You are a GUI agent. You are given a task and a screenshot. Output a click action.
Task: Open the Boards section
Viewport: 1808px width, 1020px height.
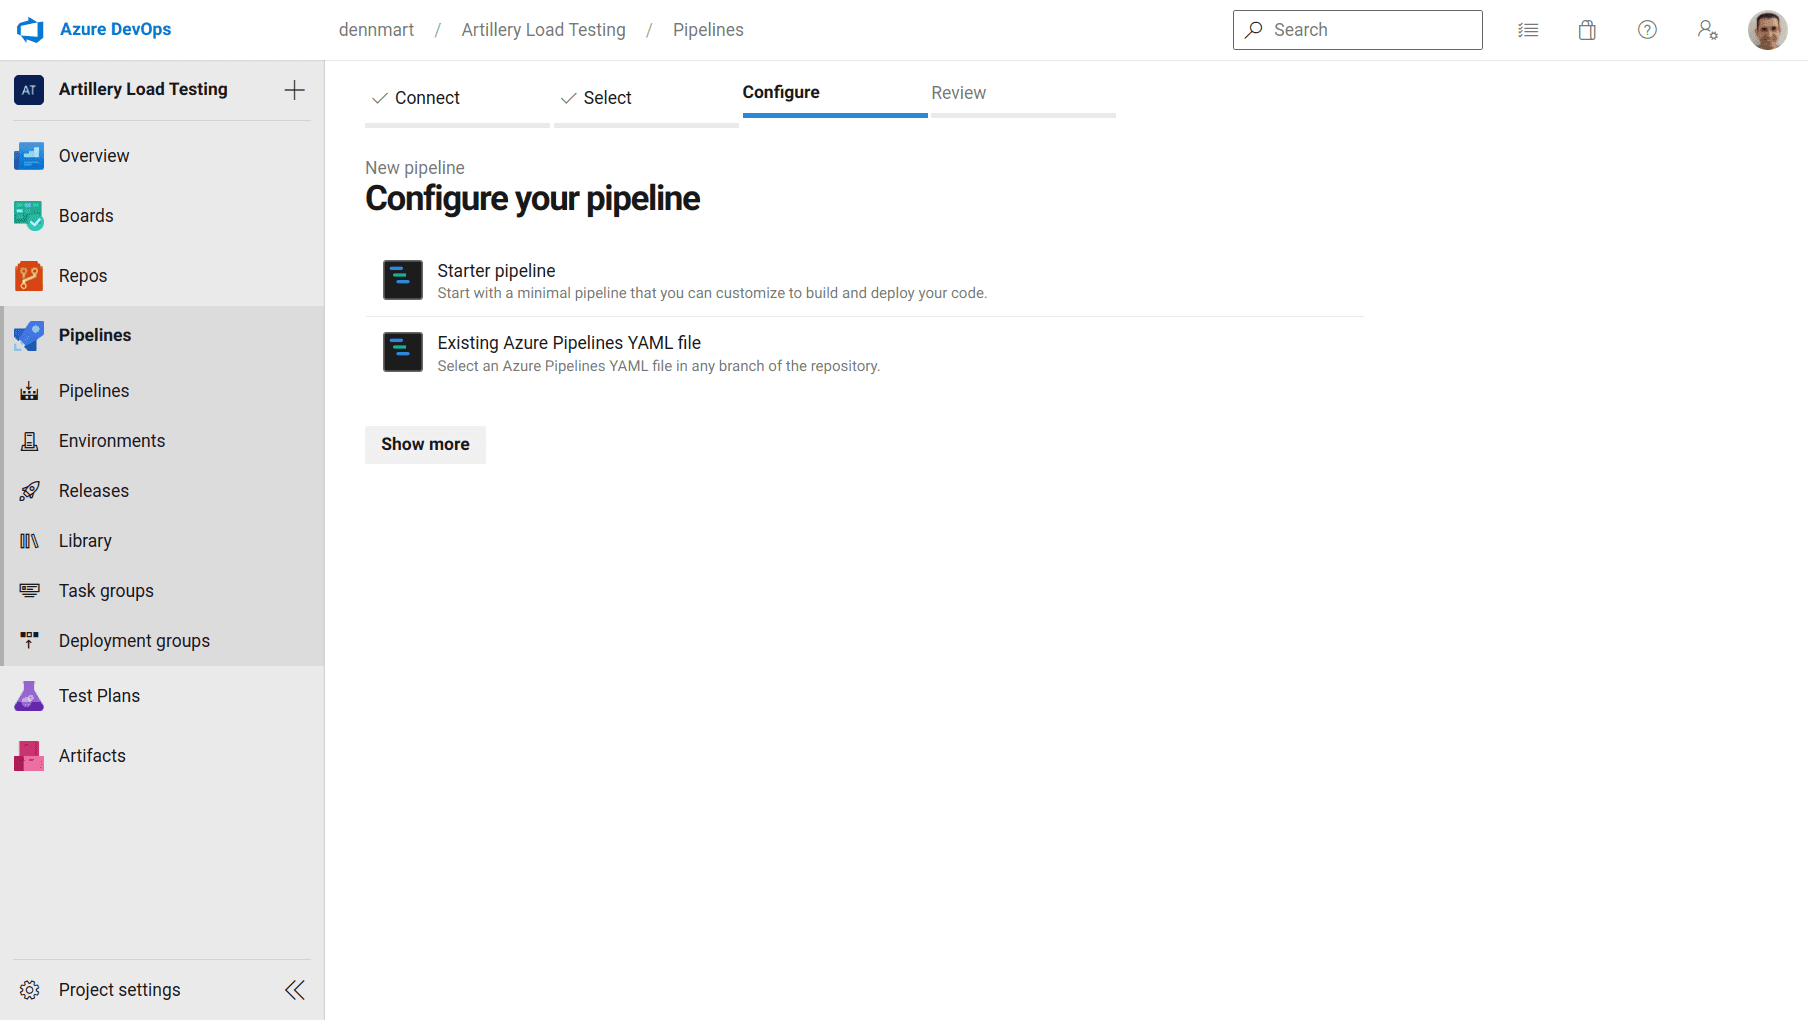click(86, 215)
